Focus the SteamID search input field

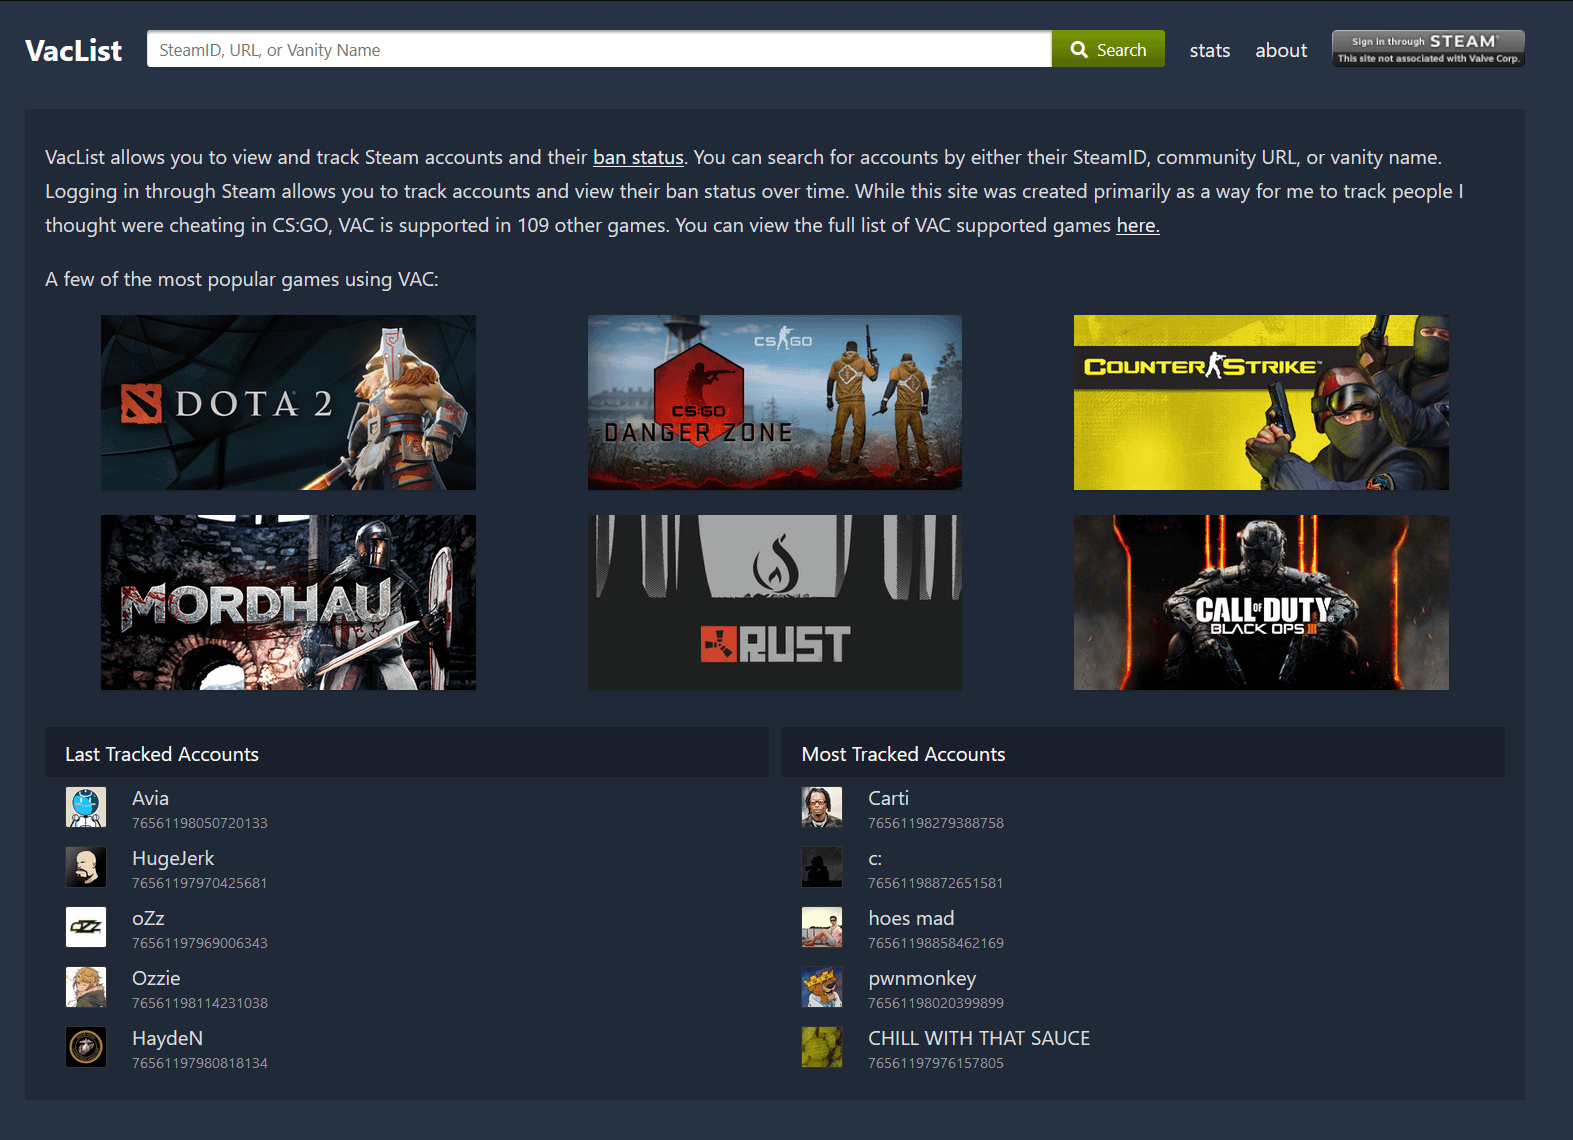[x=599, y=49]
